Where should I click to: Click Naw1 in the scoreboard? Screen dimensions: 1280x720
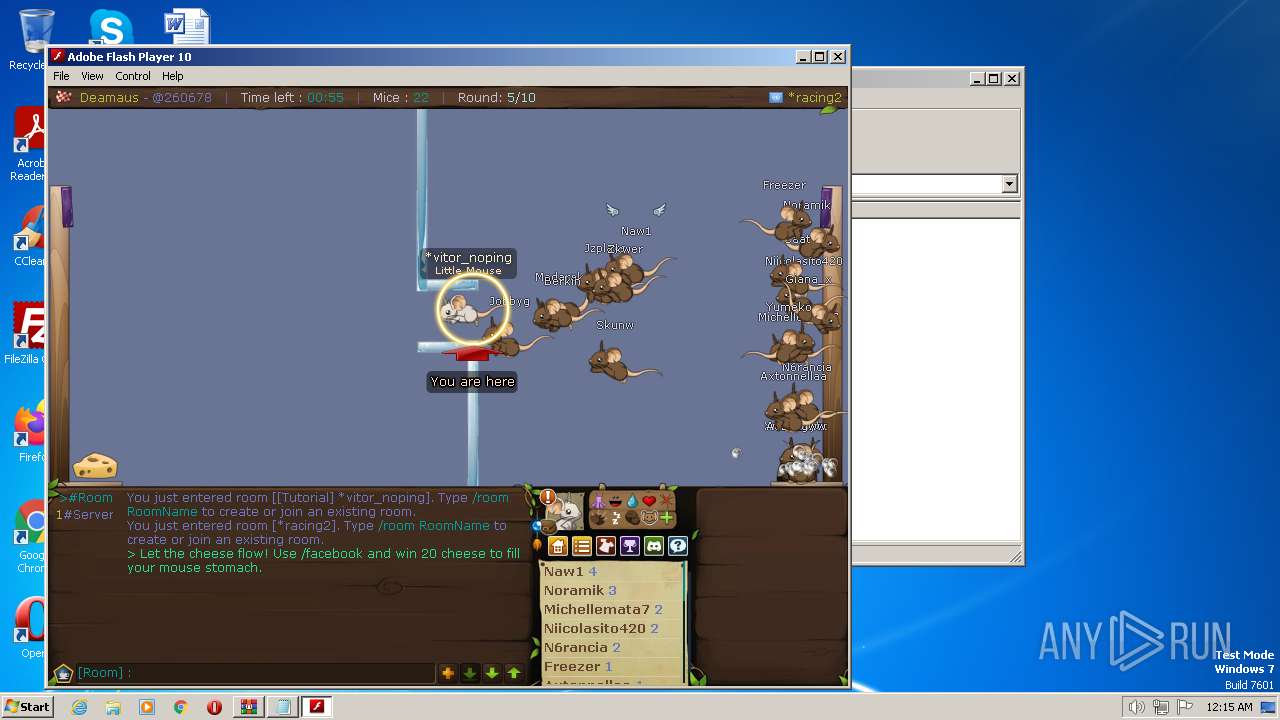pyautogui.click(x=563, y=571)
